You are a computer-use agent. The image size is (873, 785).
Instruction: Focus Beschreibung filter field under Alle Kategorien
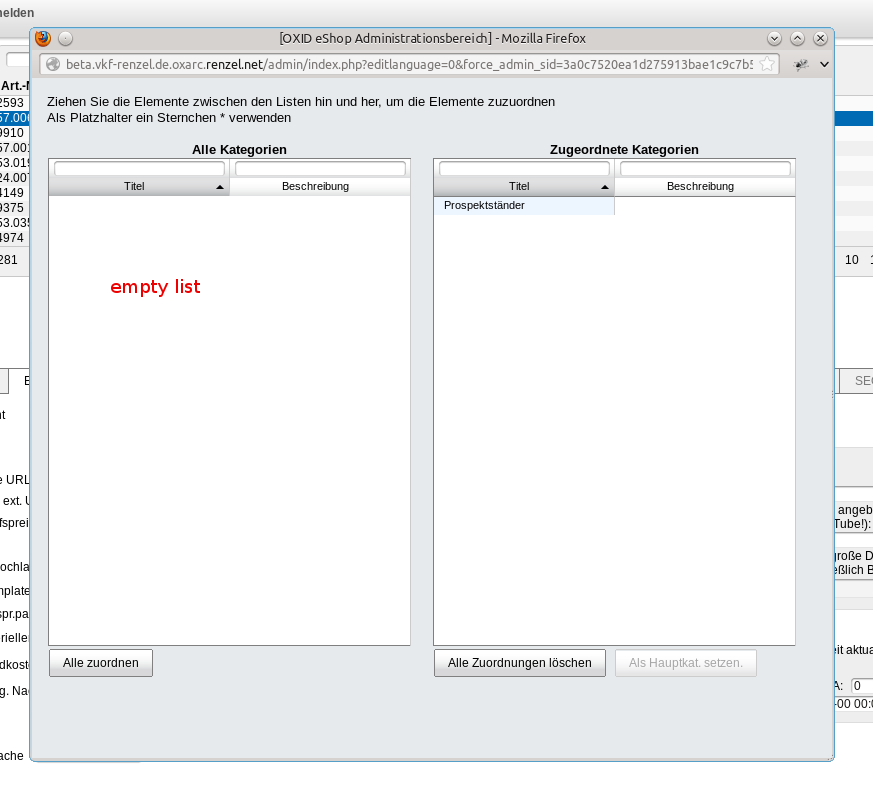tap(320, 169)
